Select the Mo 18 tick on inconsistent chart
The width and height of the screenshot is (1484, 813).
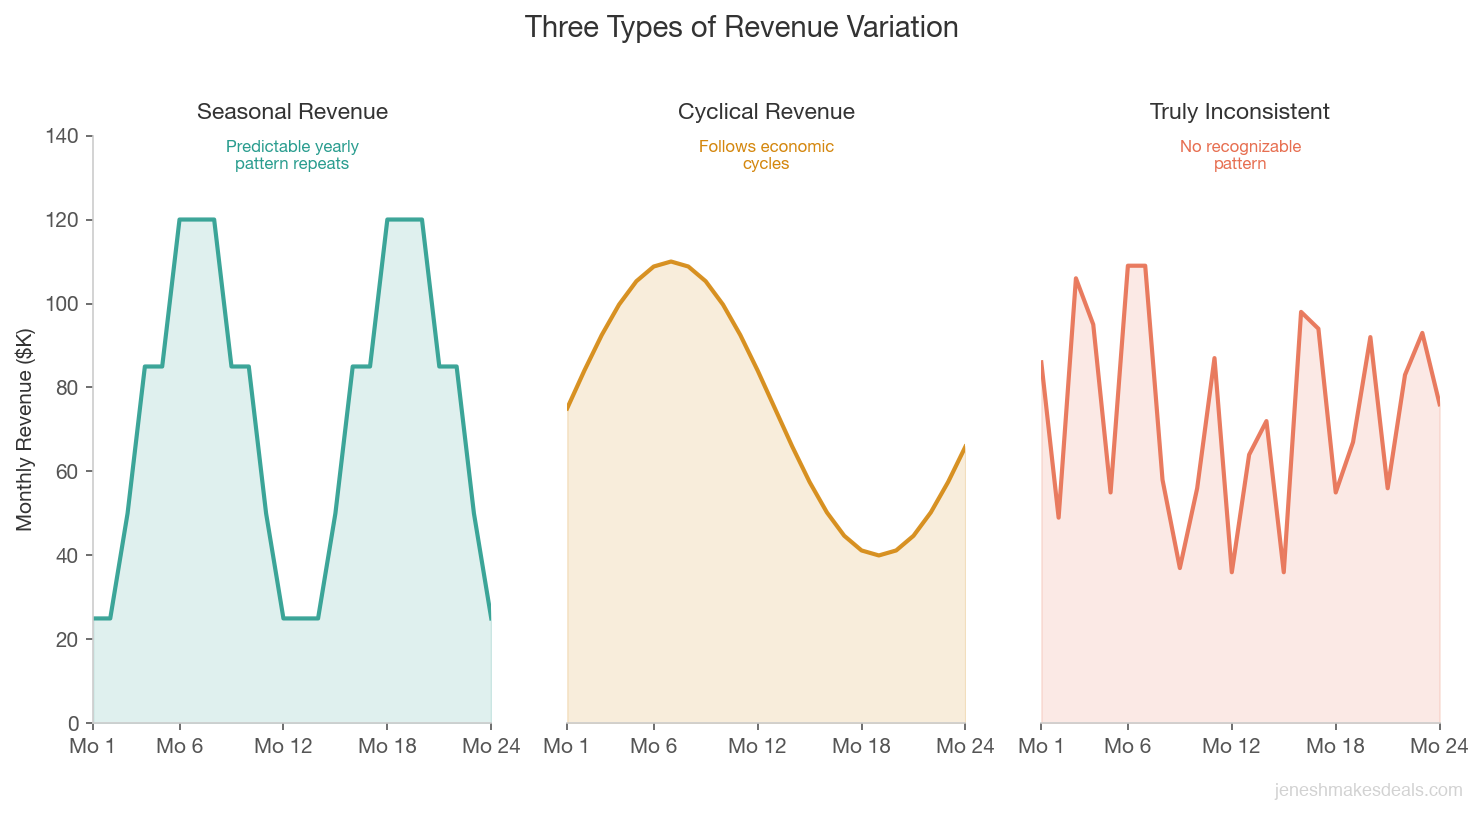pos(1335,746)
